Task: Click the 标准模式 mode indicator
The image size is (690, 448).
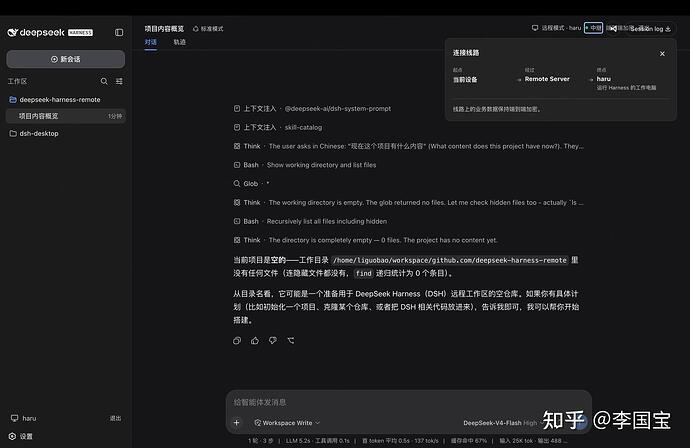Action: 208,29
